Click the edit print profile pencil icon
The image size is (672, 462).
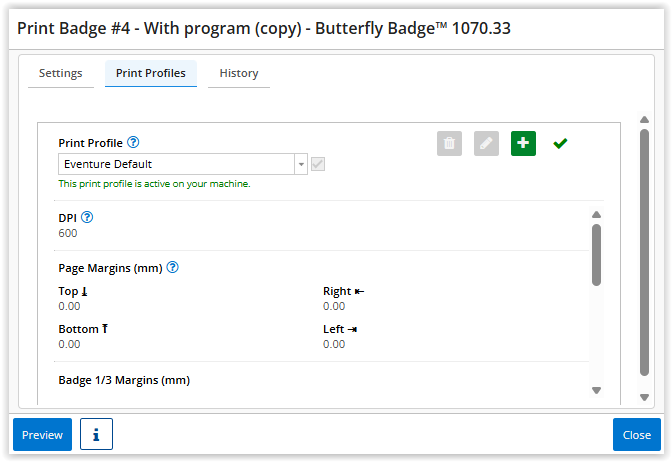point(486,143)
